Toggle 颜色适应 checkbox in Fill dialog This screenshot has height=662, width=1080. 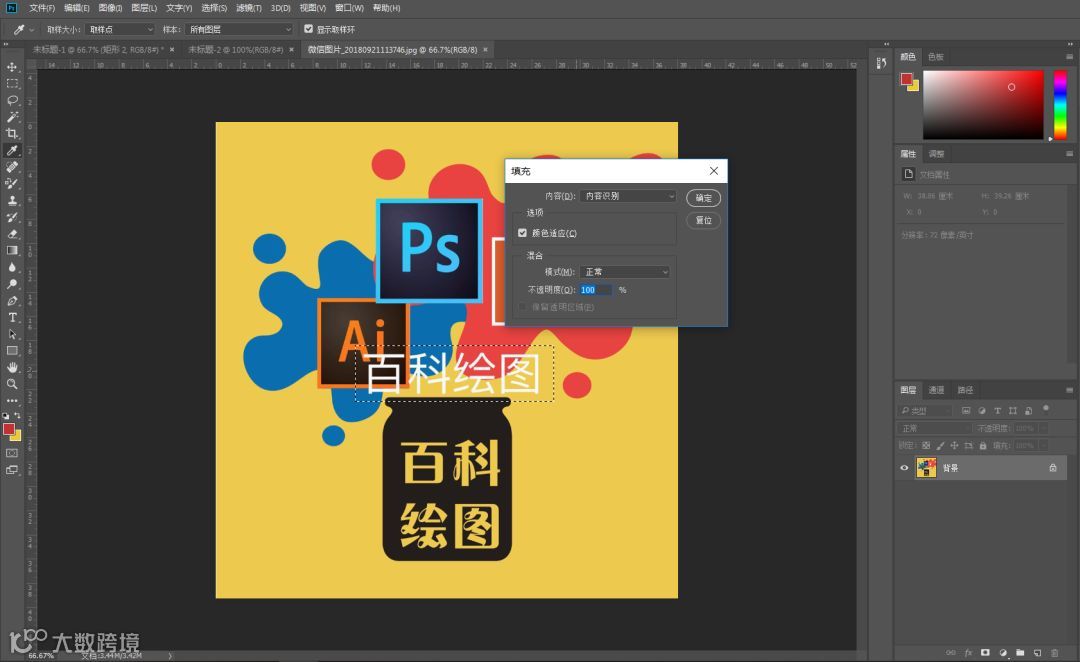(x=522, y=233)
